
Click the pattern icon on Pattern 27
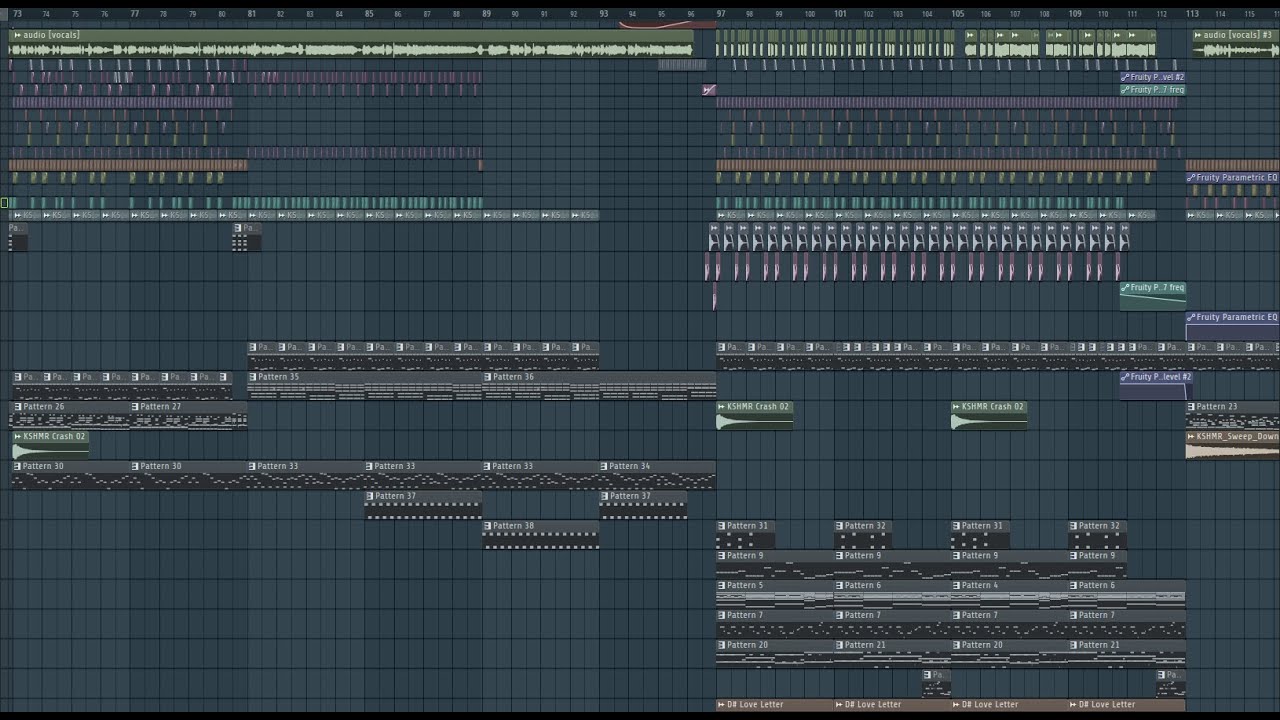pos(135,407)
